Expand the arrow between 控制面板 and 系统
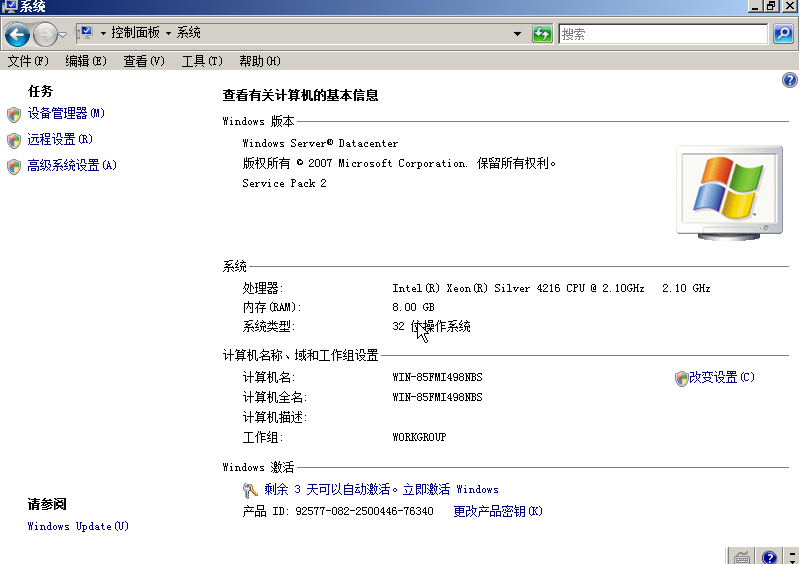 pos(168,34)
